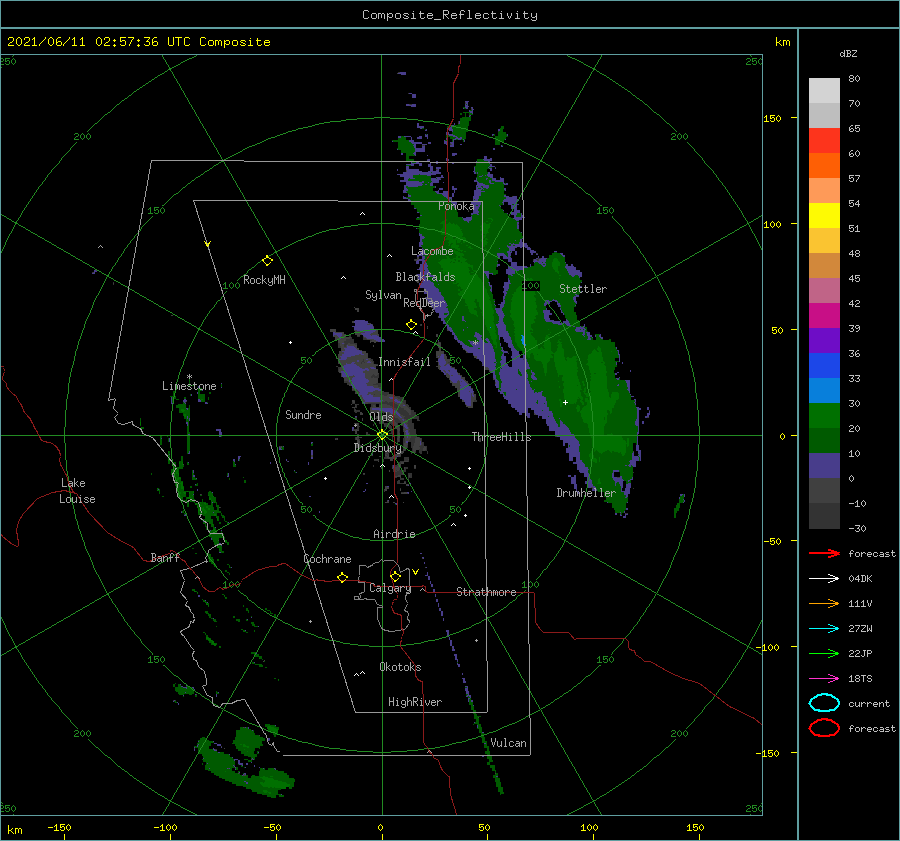
Task: Click the yellow diamond marker near RockyMH
Action: point(267,261)
